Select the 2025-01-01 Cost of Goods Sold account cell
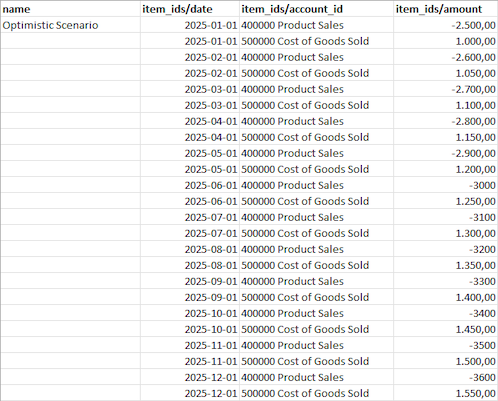This screenshot has height=401, width=498. [x=316, y=41]
